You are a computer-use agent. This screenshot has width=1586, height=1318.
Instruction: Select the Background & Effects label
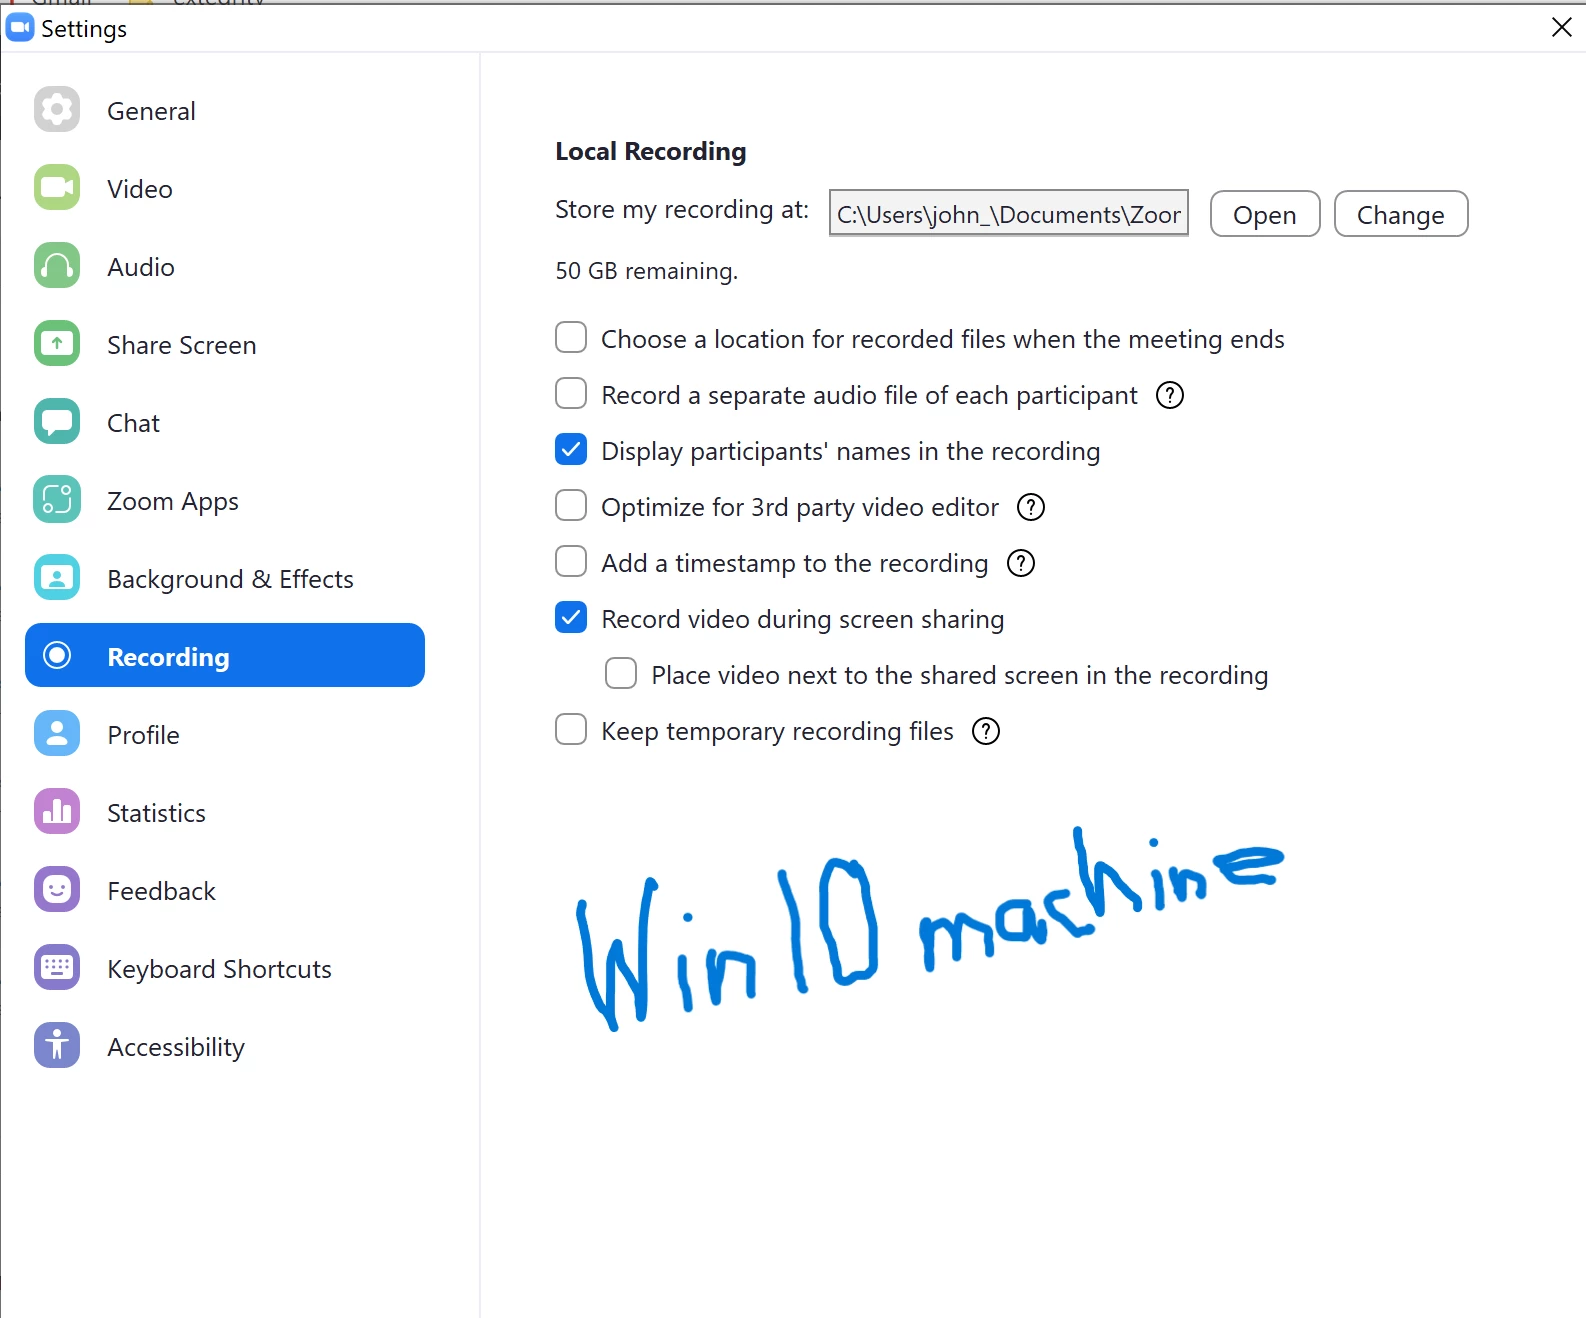click(x=230, y=579)
